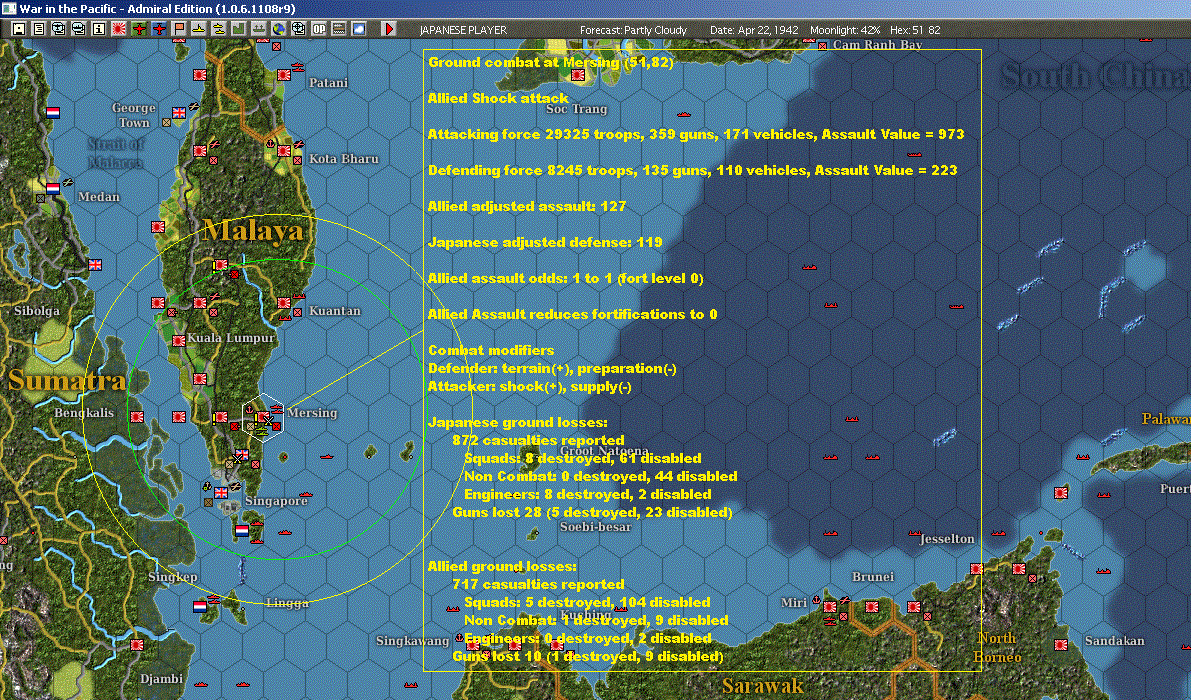The width and height of the screenshot is (1191, 700).
Task: Select the Japanese flag base beside Miri
Action: (x=829, y=606)
